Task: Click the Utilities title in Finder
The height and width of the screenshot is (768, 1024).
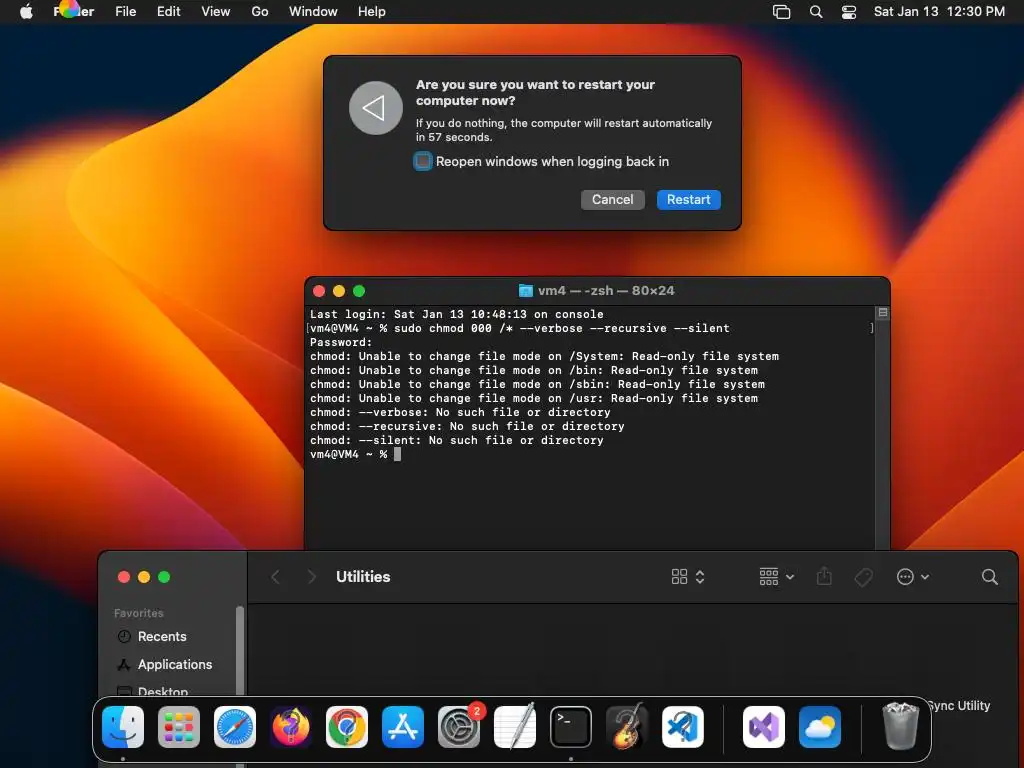Action: (363, 577)
